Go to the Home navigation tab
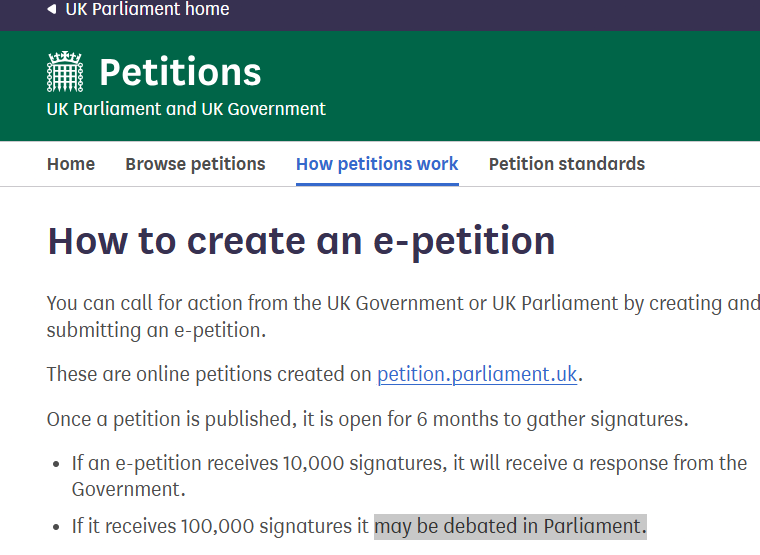This screenshot has width=760, height=555. pyautogui.click(x=71, y=164)
